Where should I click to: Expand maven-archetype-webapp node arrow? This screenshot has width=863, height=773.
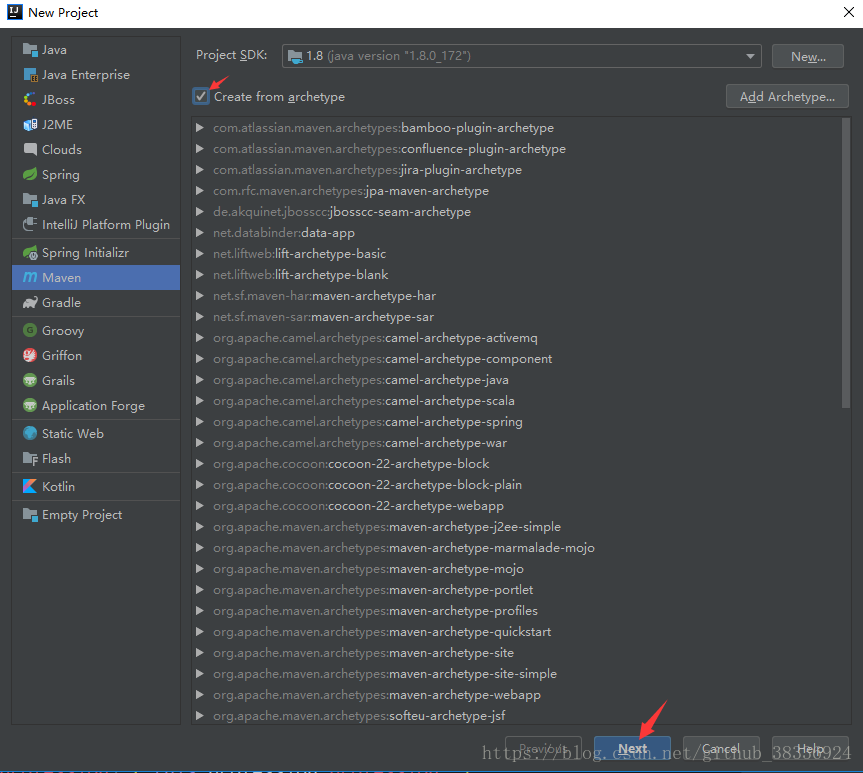[x=200, y=695]
